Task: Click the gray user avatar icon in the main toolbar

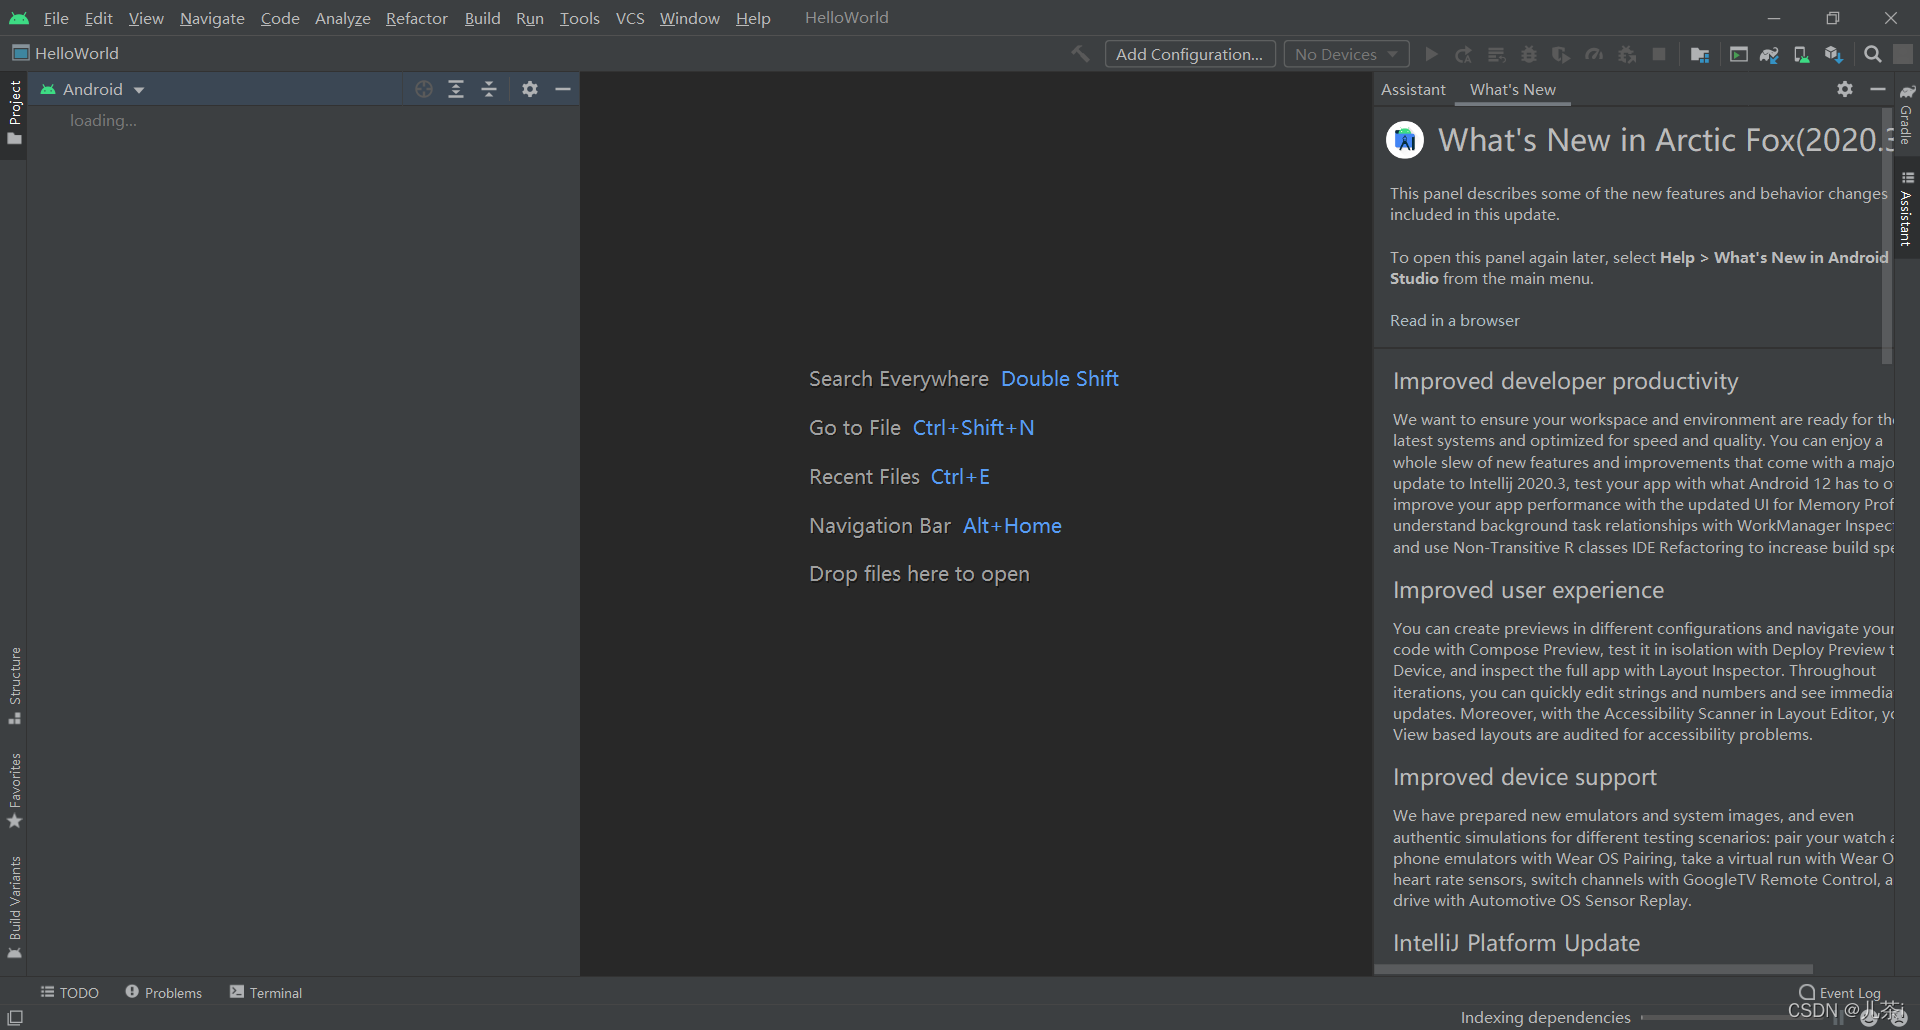Action: (x=1903, y=54)
